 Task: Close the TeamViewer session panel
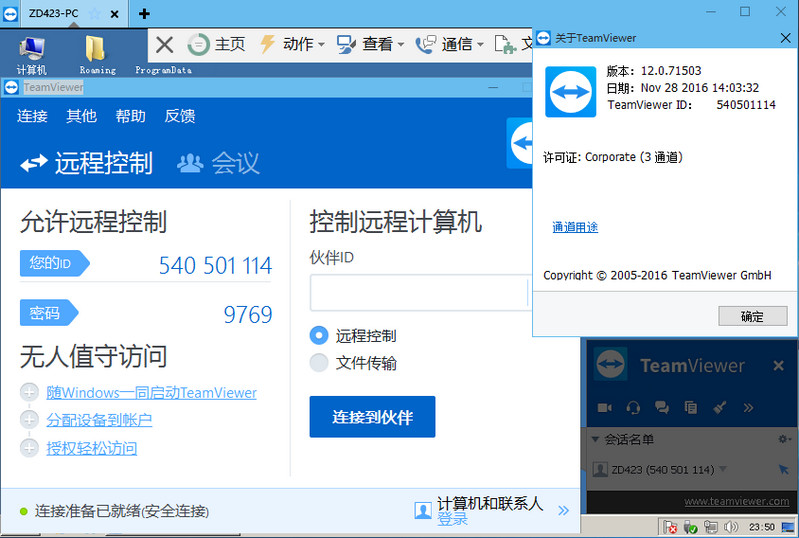pyautogui.click(x=778, y=365)
